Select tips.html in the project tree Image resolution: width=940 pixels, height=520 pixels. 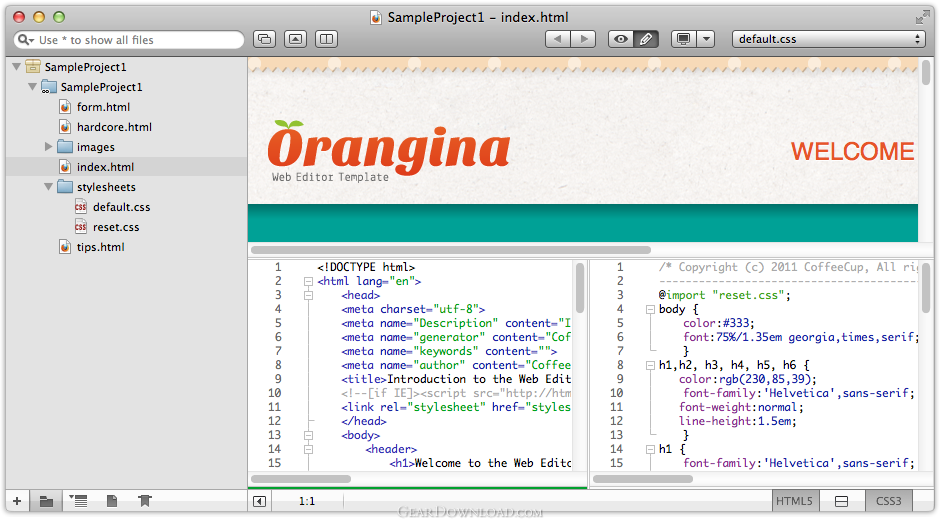(100, 247)
